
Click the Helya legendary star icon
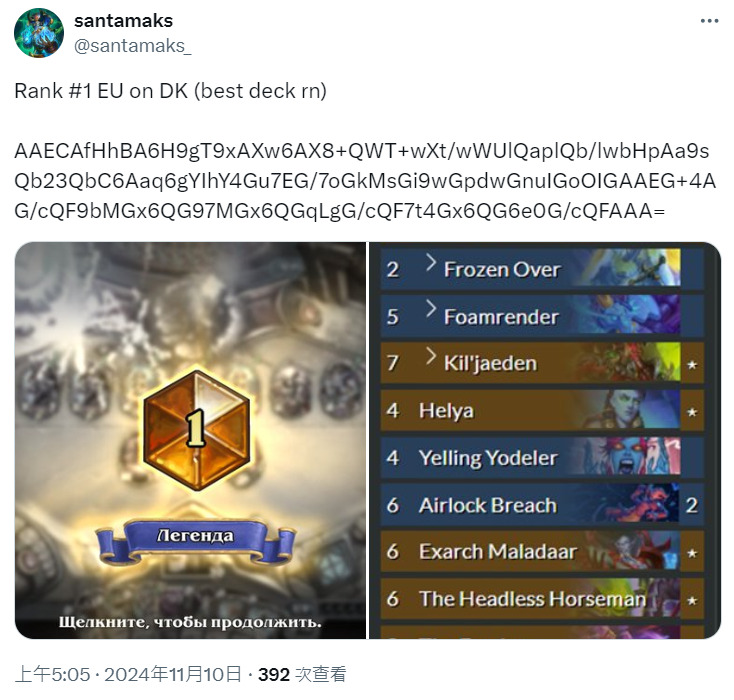[x=692, y=412]
